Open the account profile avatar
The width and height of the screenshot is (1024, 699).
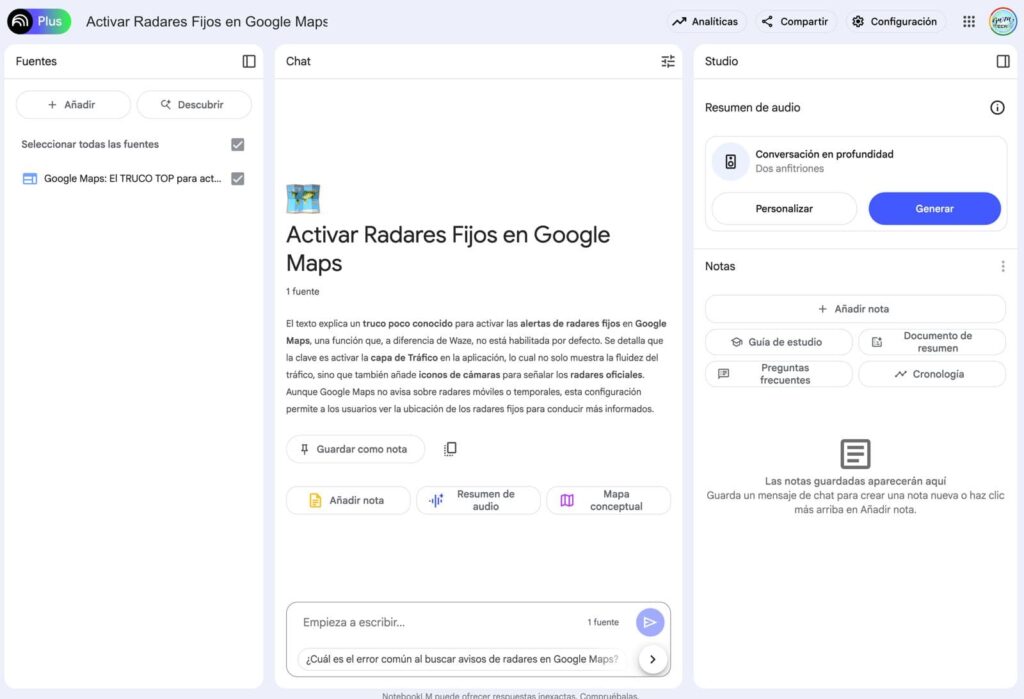(x=1002, y=22)
